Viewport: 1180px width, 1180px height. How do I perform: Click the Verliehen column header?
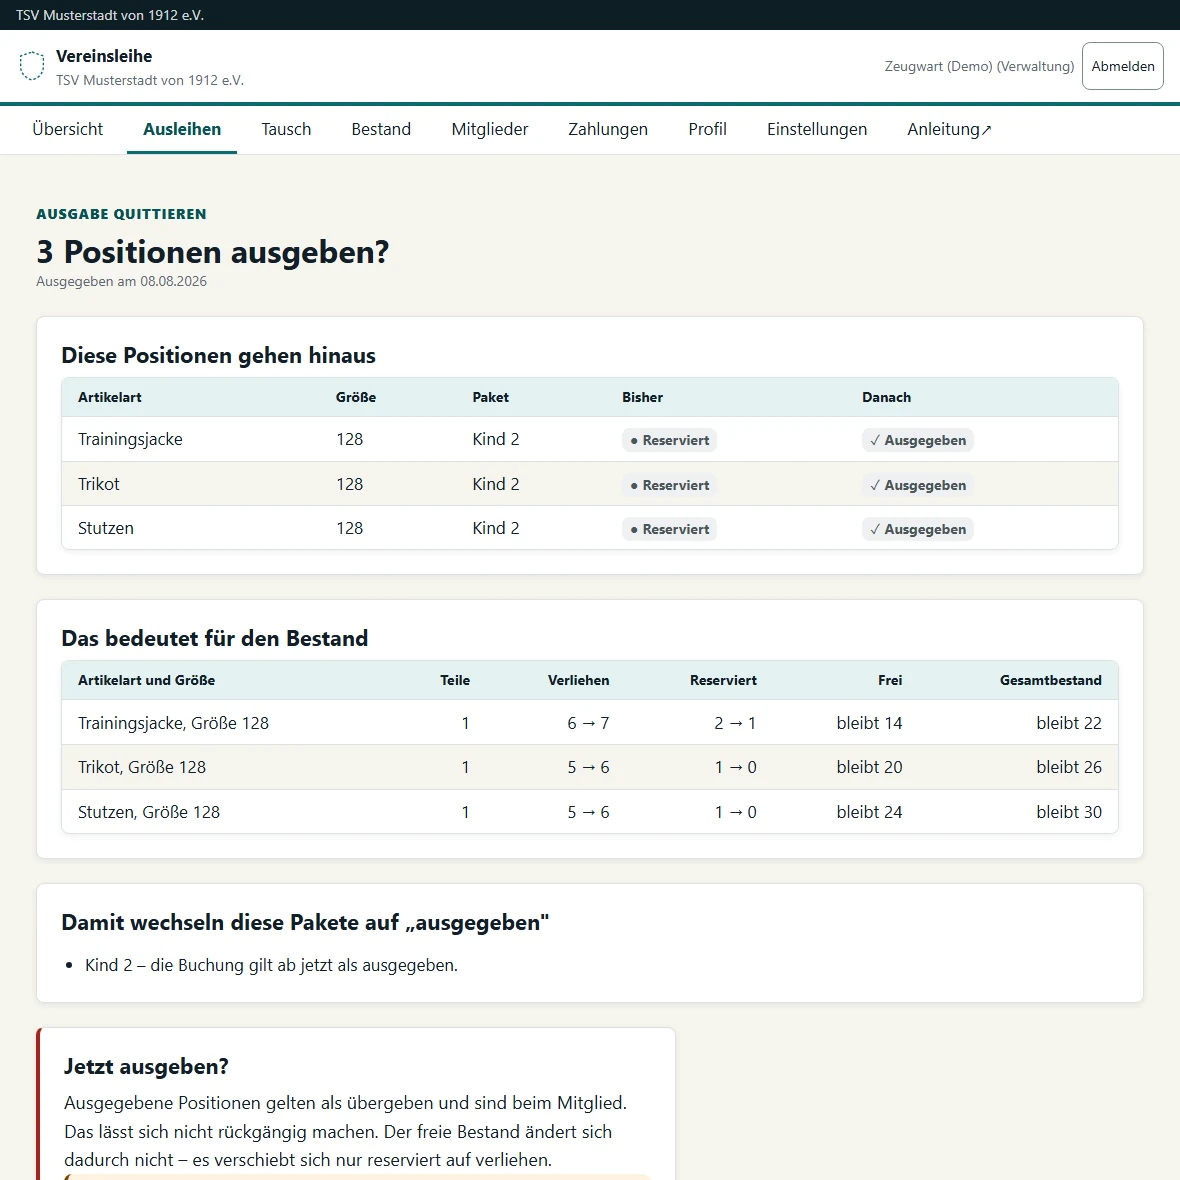click(579, 680)
